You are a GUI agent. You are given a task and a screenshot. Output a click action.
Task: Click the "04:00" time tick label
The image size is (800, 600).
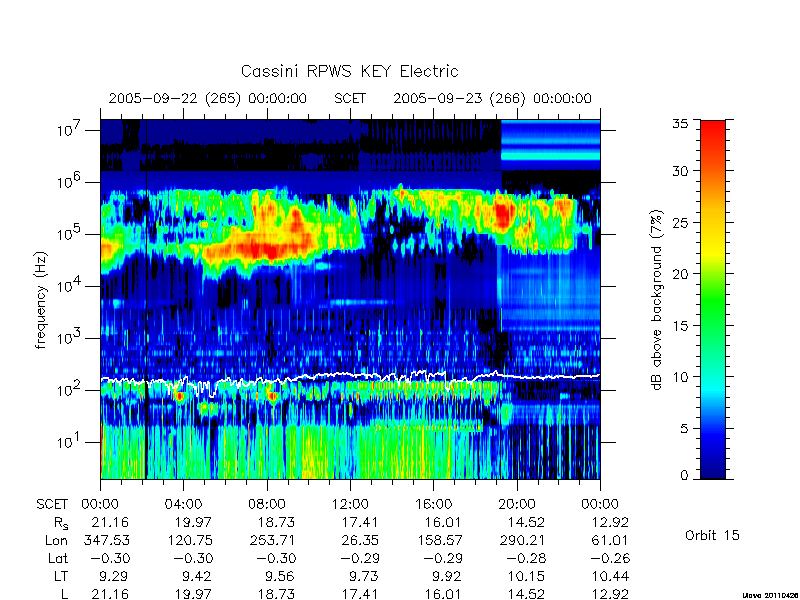click(183, 504)
